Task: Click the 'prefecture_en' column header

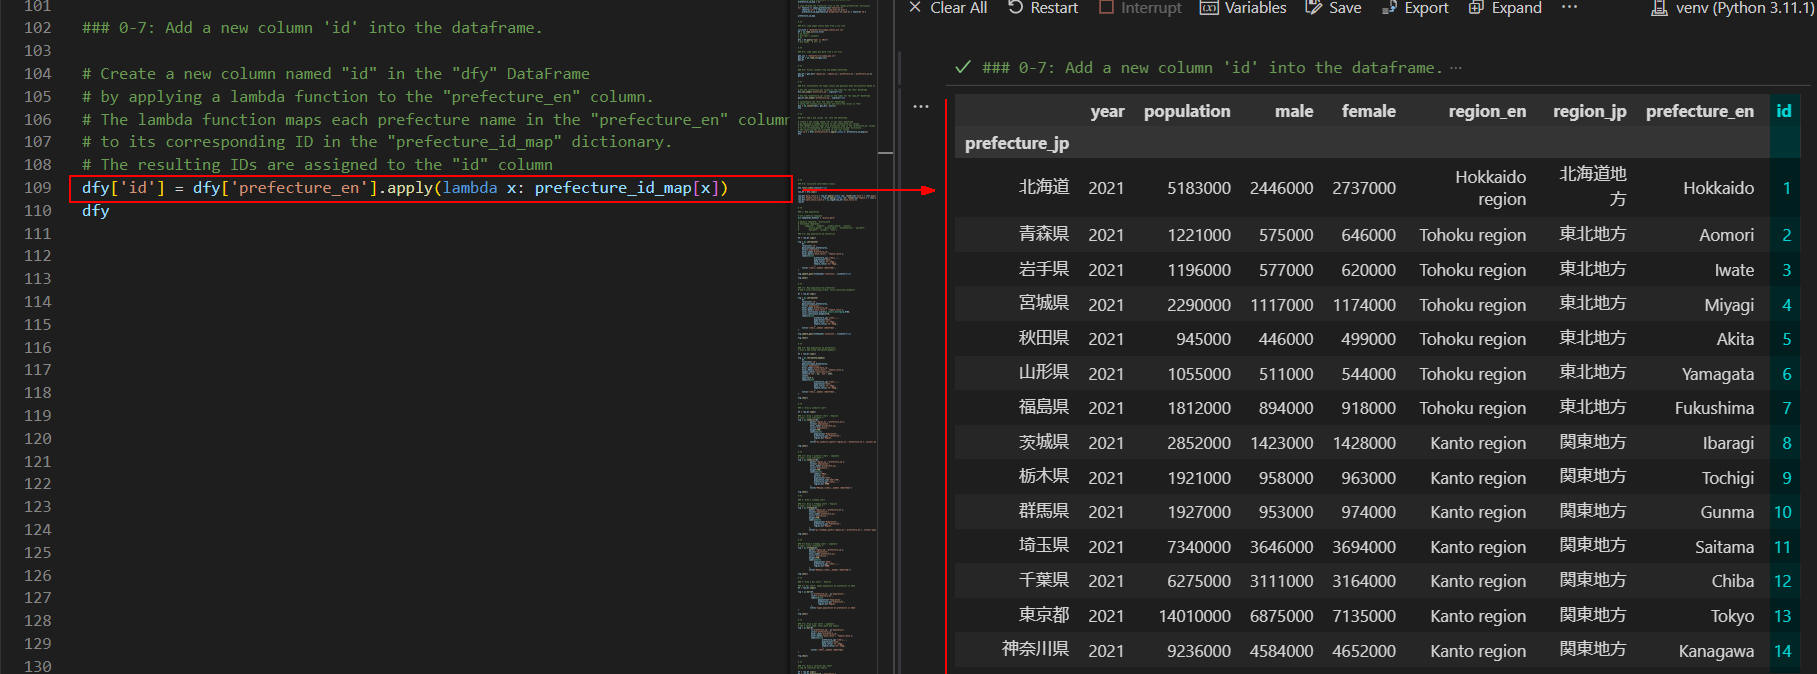Action: click(1699, 111)
